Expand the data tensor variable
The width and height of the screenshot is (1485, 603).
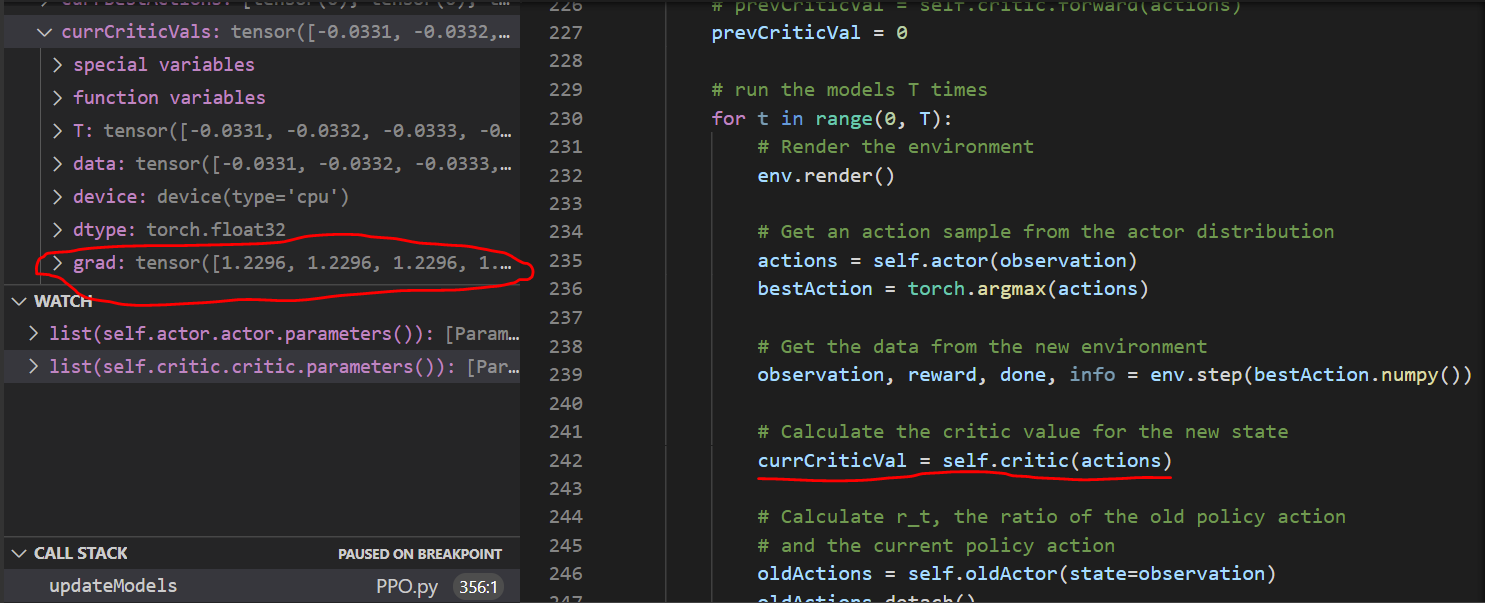[x=58, y=164]
